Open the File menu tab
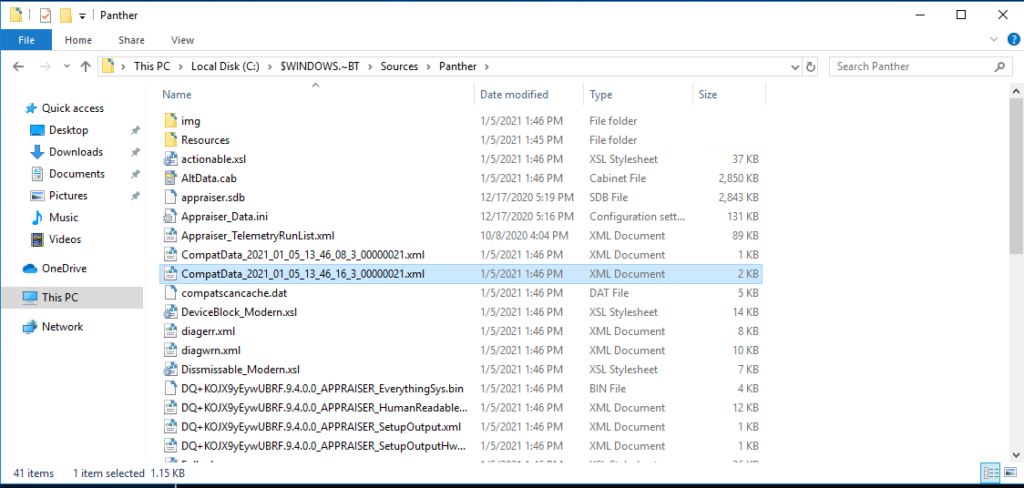The image size is (1024, 488). (x=26, y=40)
